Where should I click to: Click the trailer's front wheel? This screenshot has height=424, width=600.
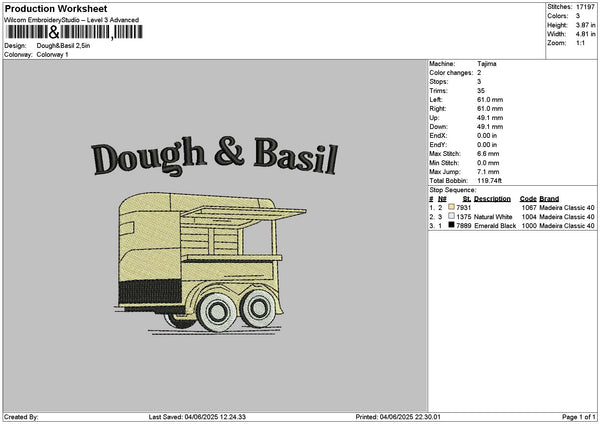(218, 313)
